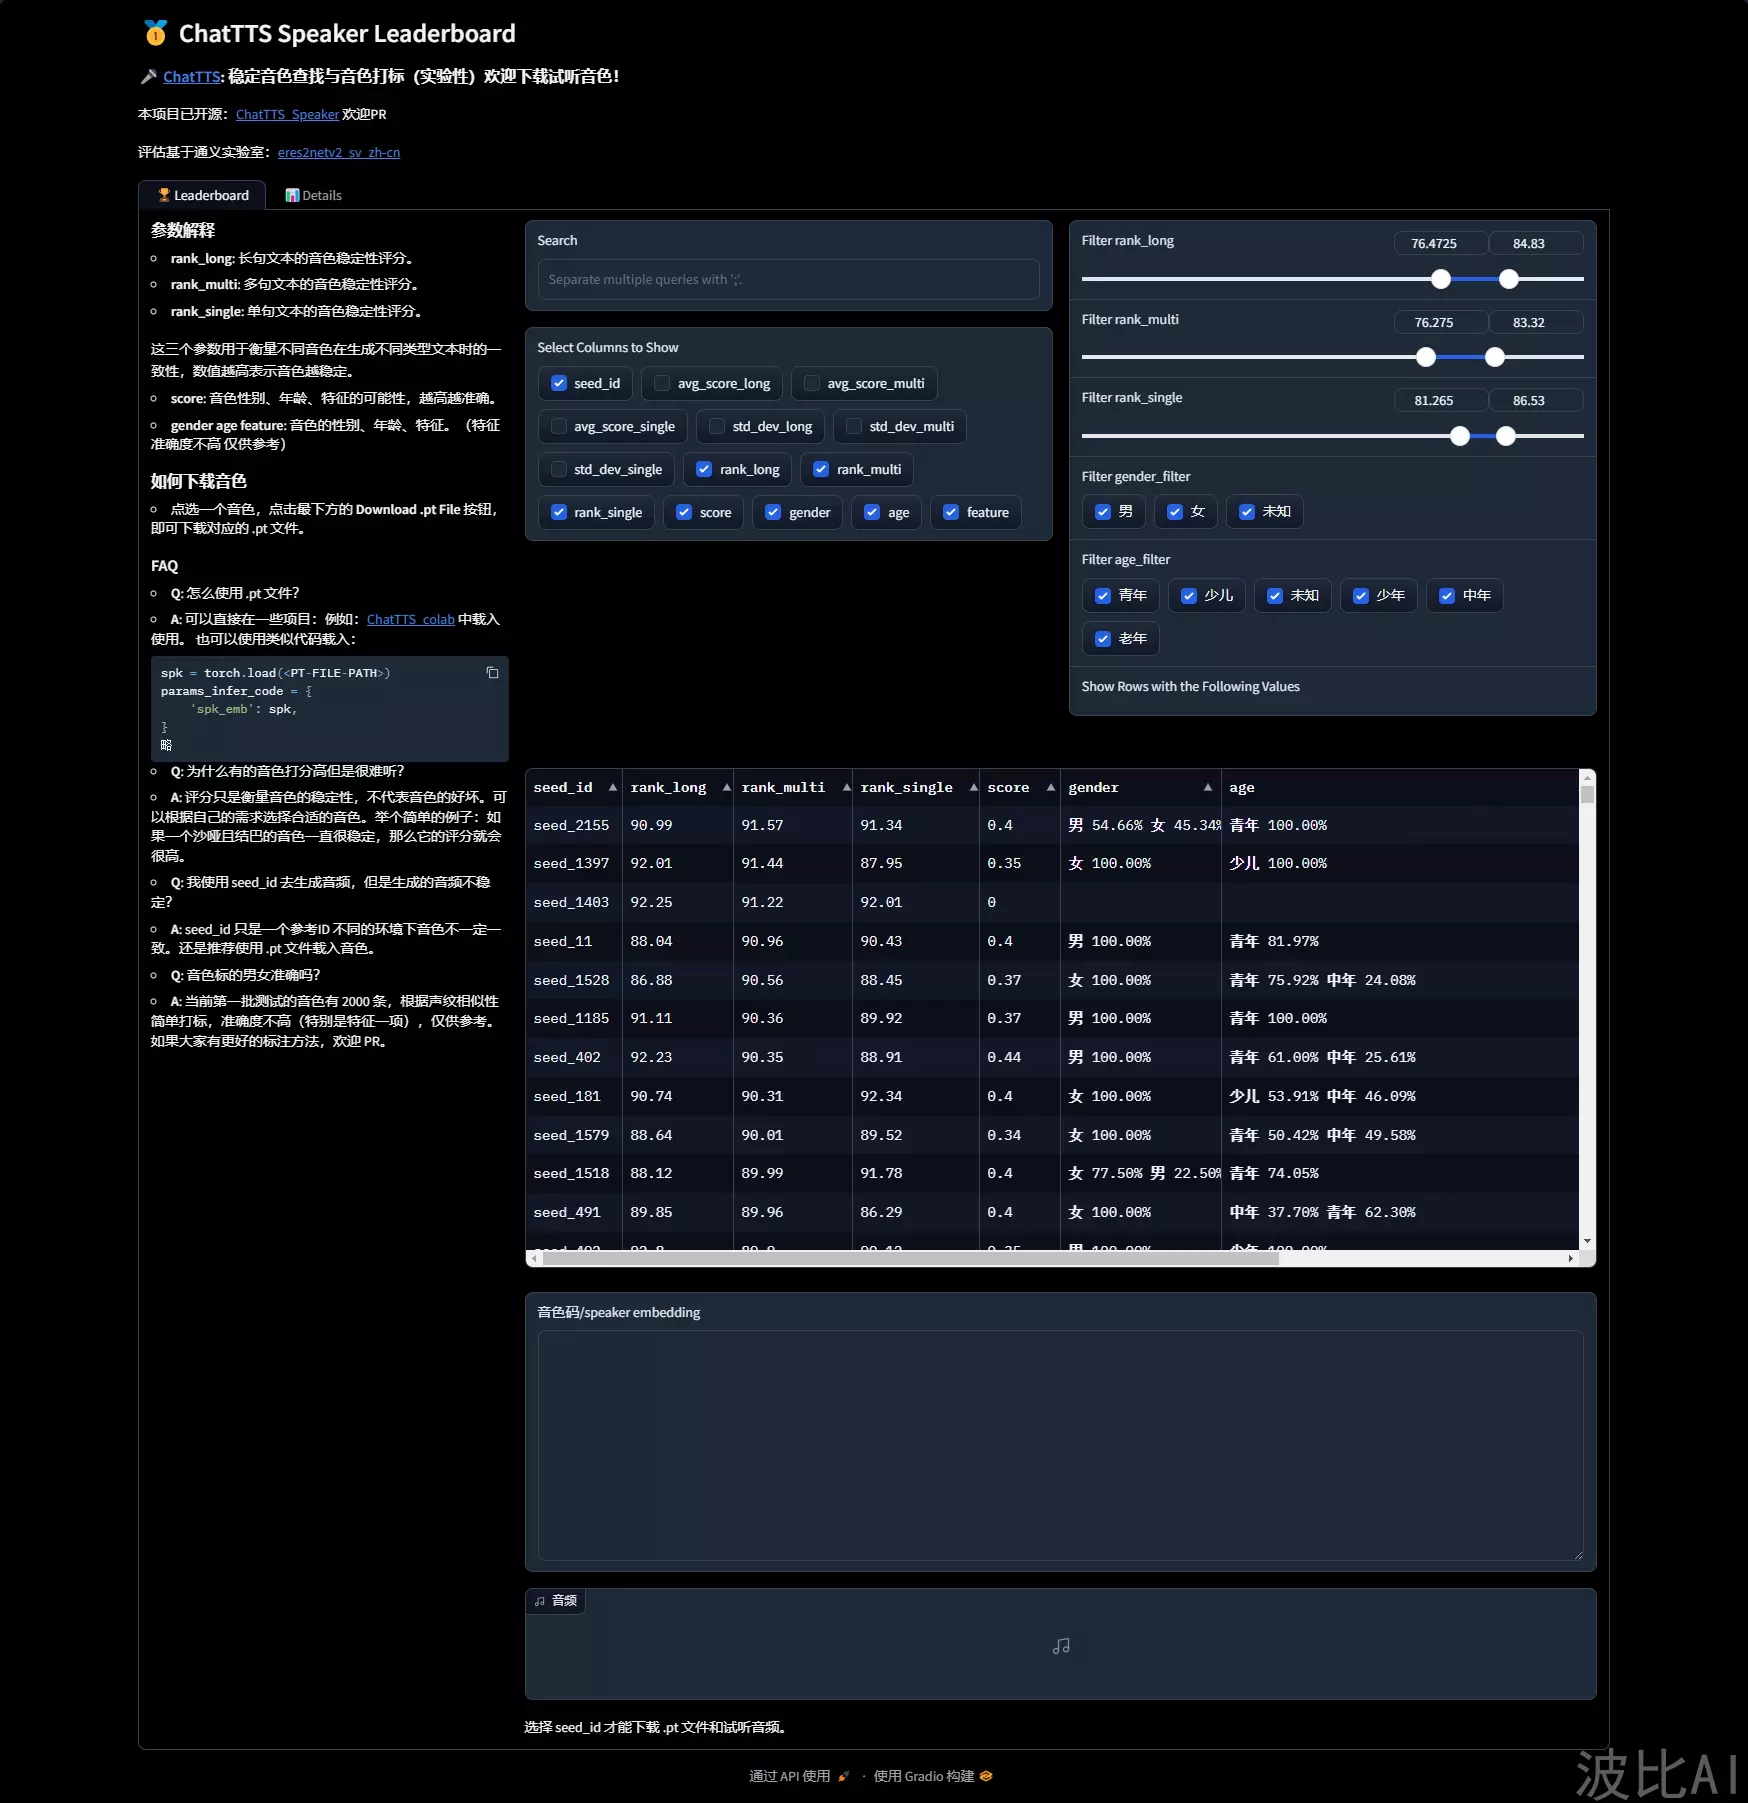Click the rank_multi lower slider handle
Viewport: 1748px width, 1803px height.
point(1426,357)
